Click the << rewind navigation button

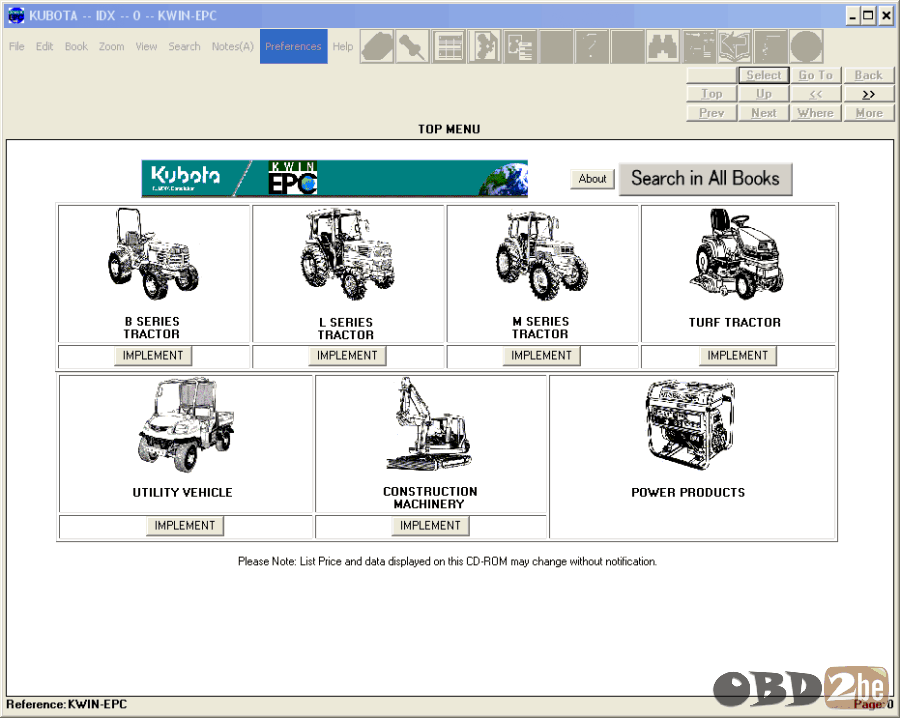(x=816, y=94)
